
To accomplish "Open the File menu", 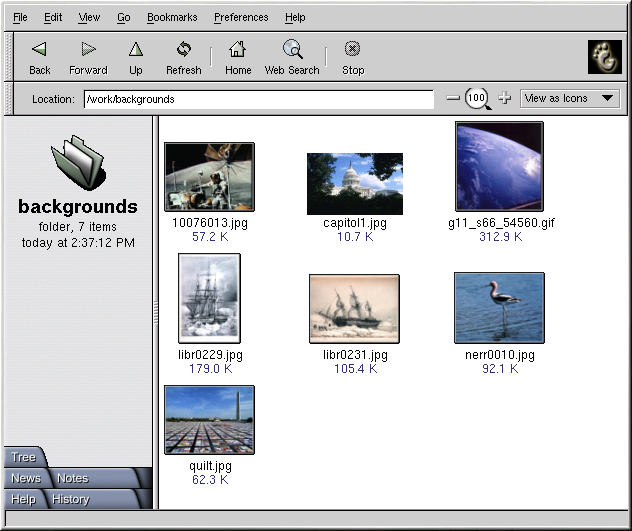I will pyautogui.click(x=20, y=17).
